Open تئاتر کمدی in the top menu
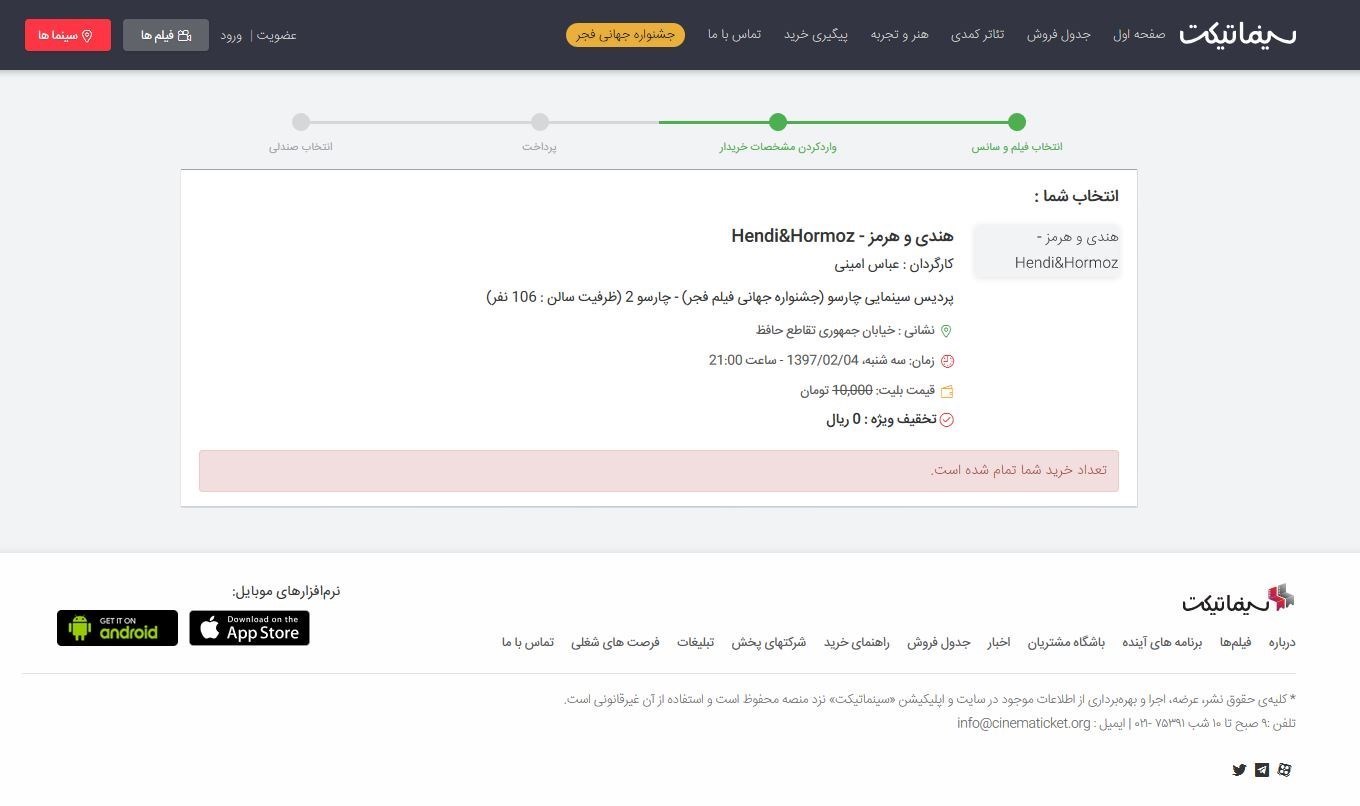1360x806 pixels. pyautogui.click(x=977, y=35)
